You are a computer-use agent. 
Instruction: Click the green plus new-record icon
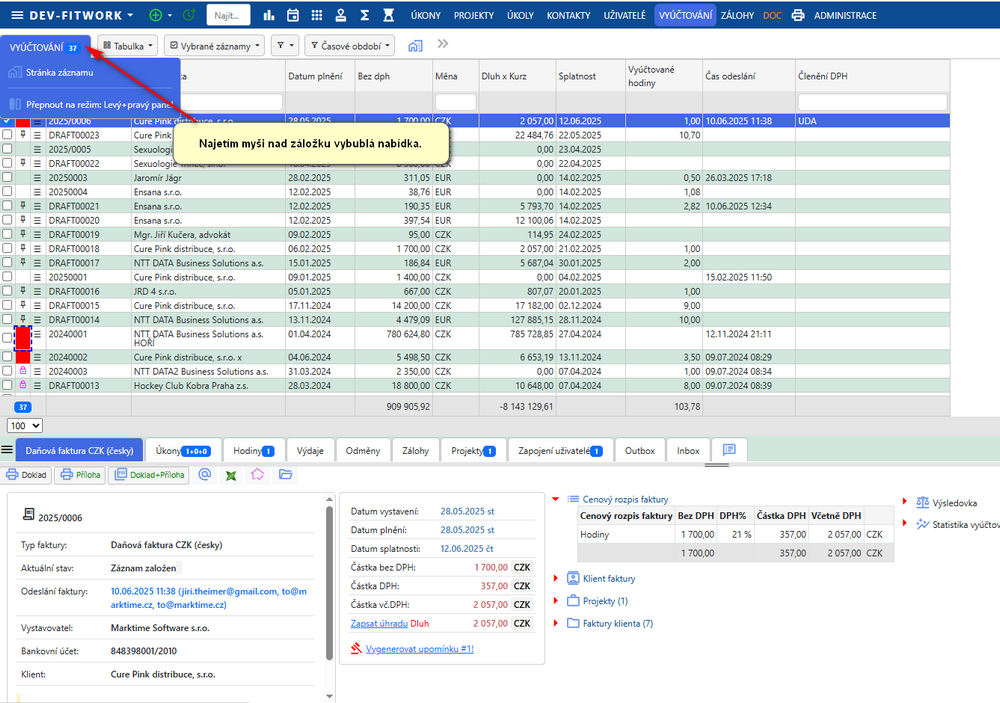155,16
